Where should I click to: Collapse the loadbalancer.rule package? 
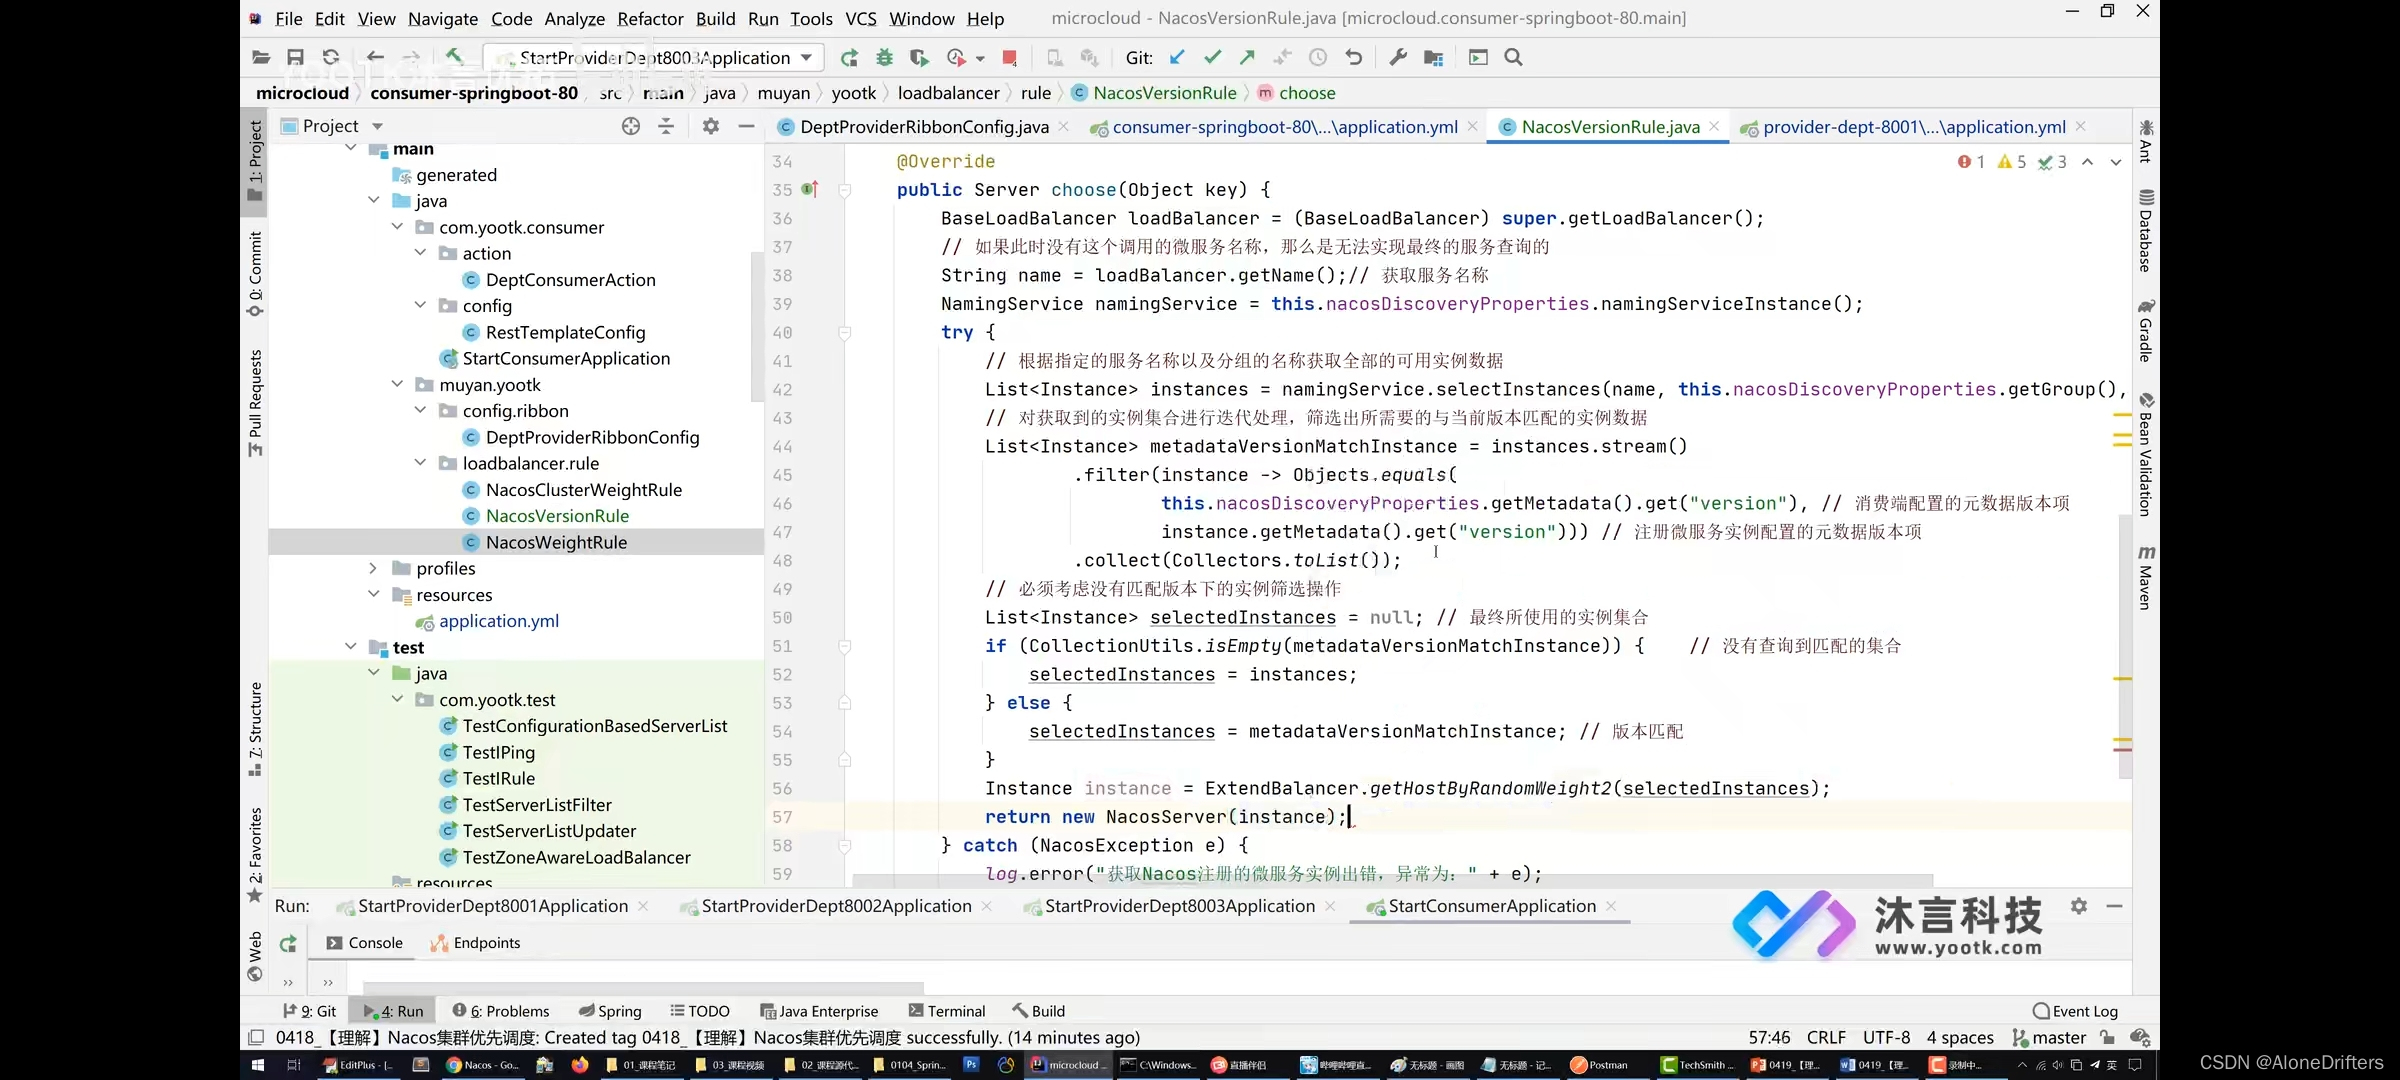[420, 463]
